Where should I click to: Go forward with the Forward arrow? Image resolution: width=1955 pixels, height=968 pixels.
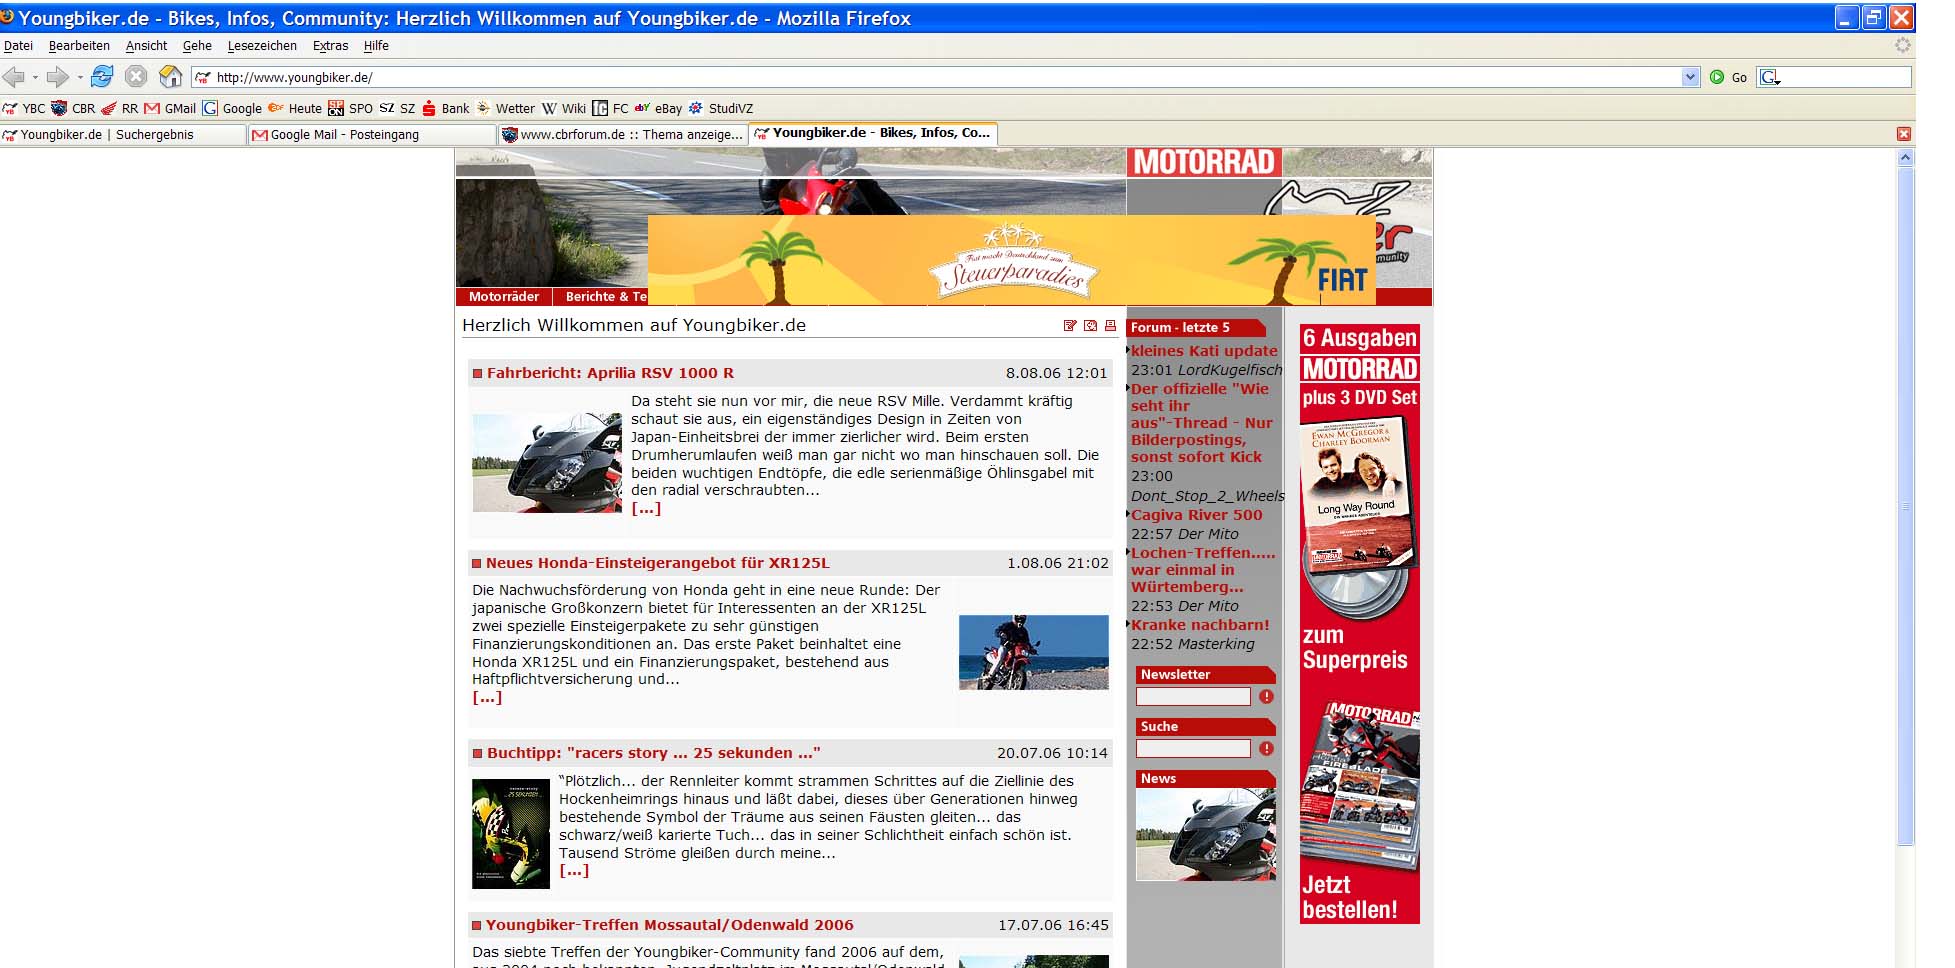point(58,77)
